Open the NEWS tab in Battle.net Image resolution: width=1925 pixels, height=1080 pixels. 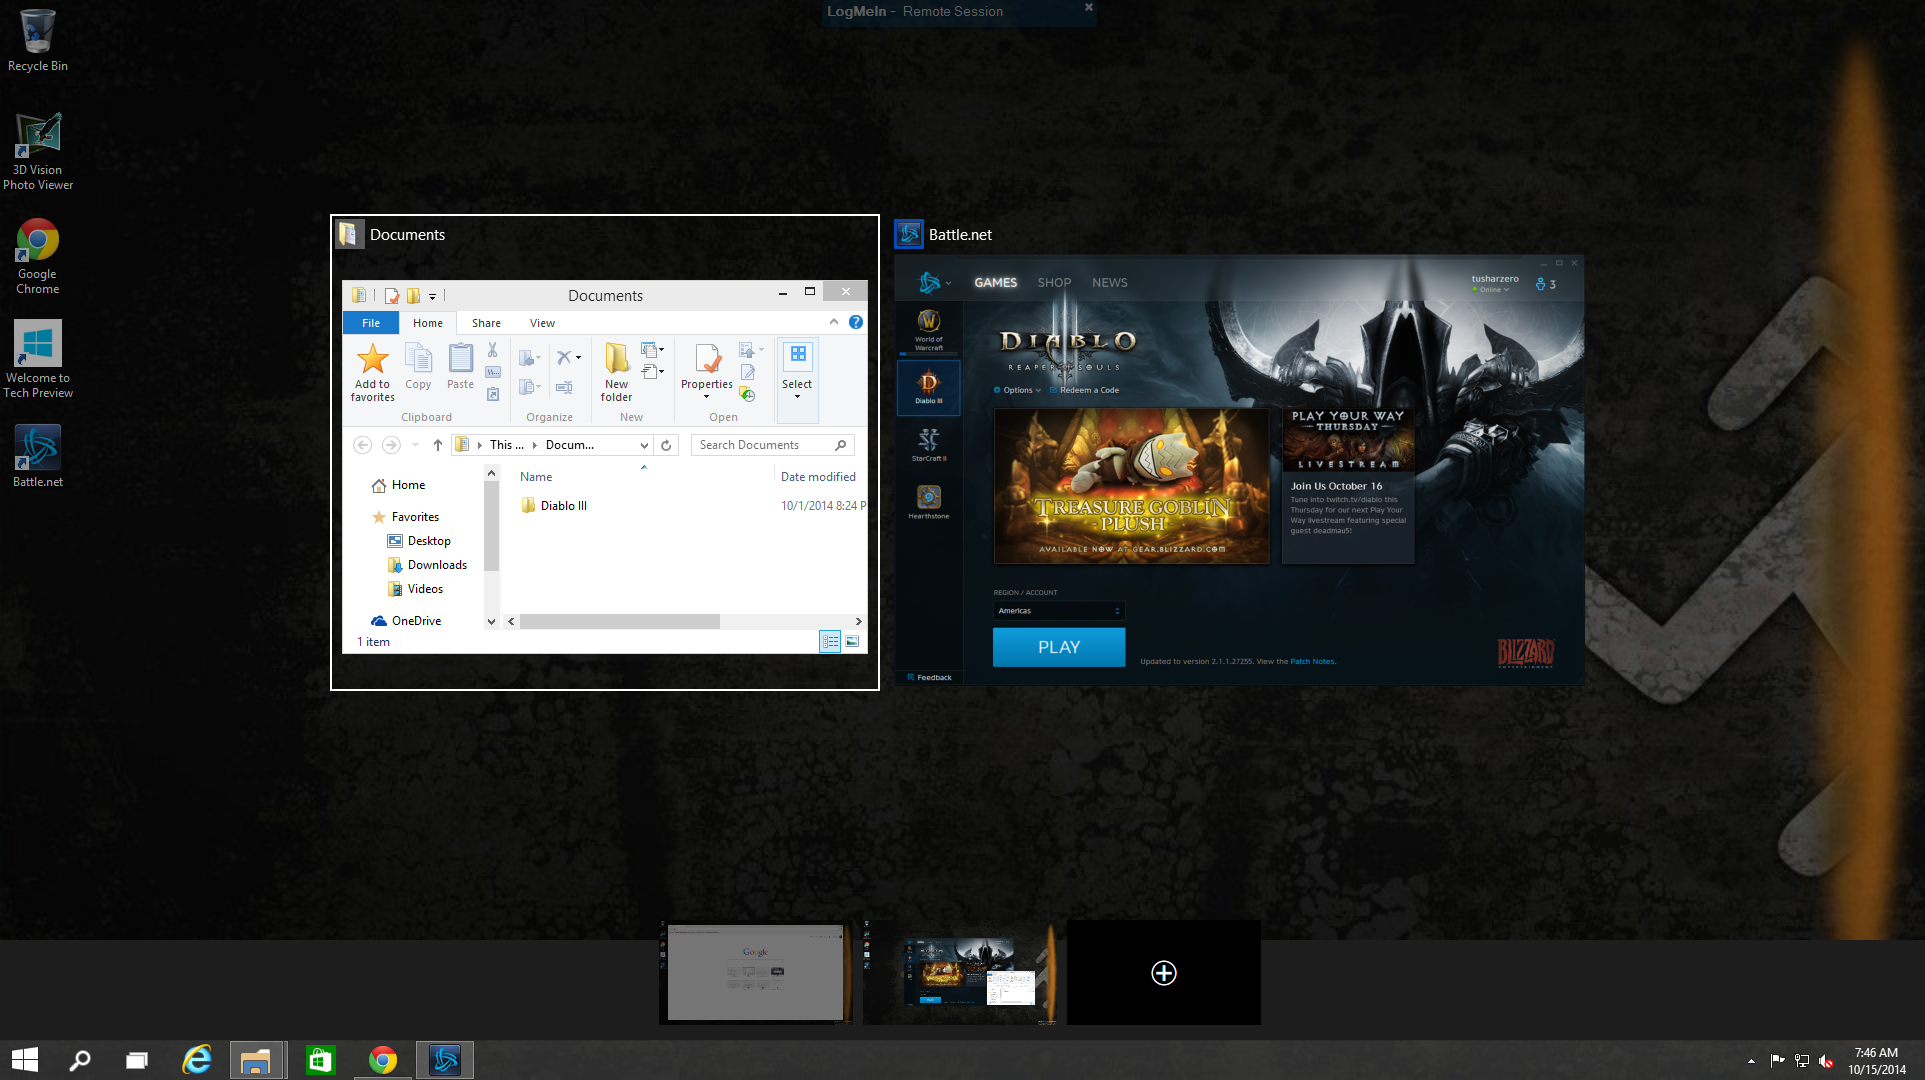[x=1109, y=283]
